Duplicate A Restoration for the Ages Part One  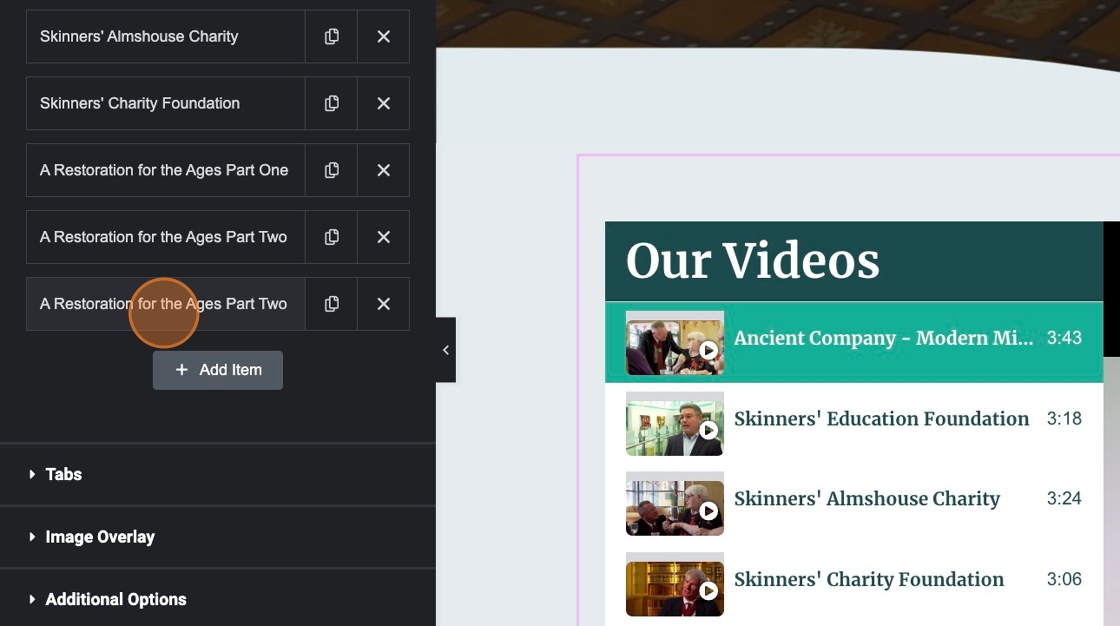pos(331,170)
